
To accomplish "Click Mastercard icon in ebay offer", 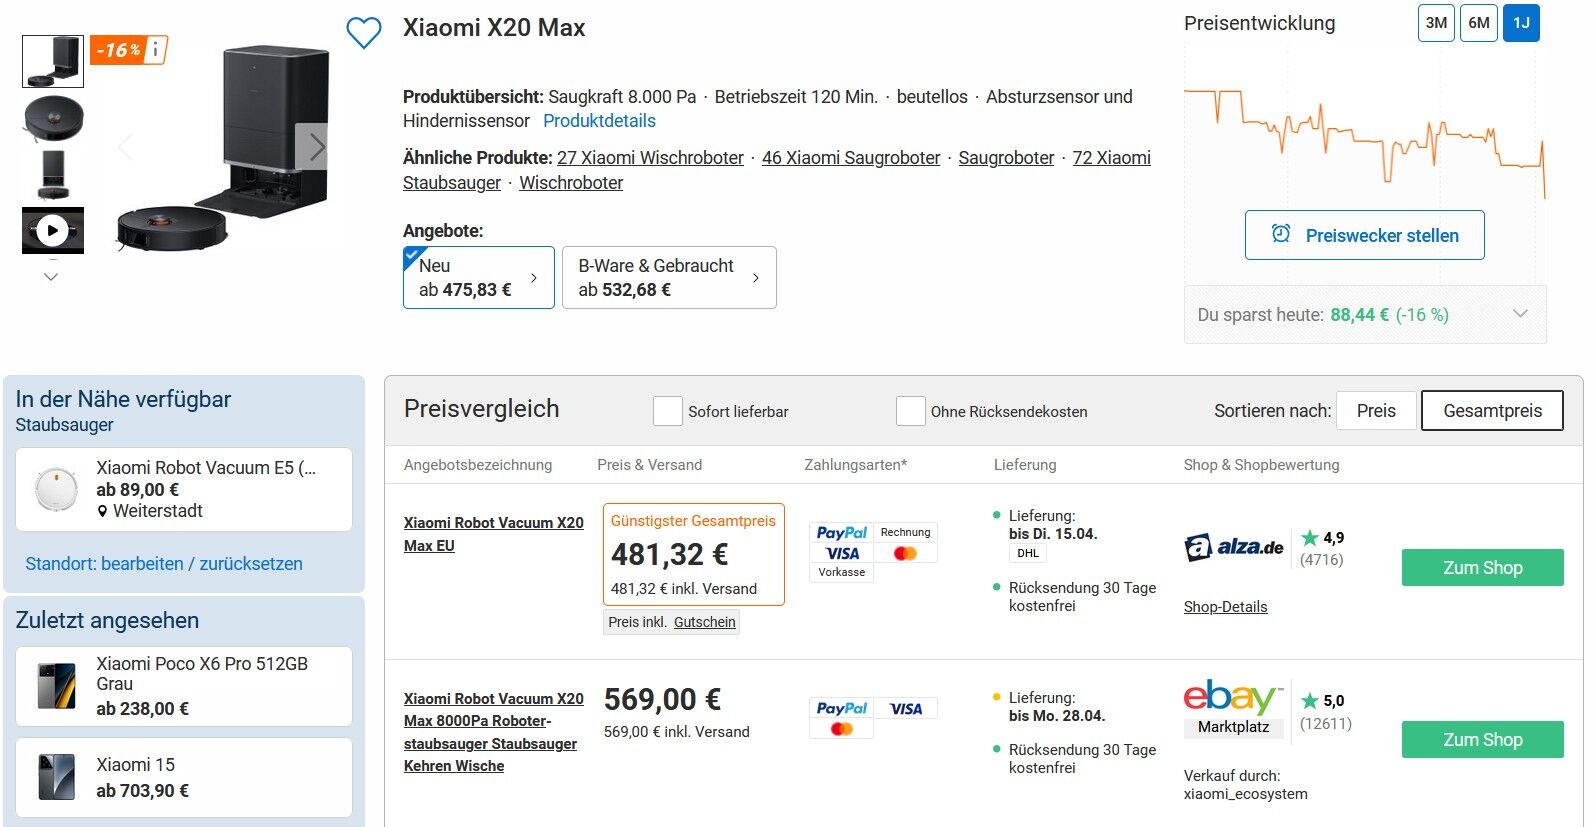I will (x=841, y=729).
